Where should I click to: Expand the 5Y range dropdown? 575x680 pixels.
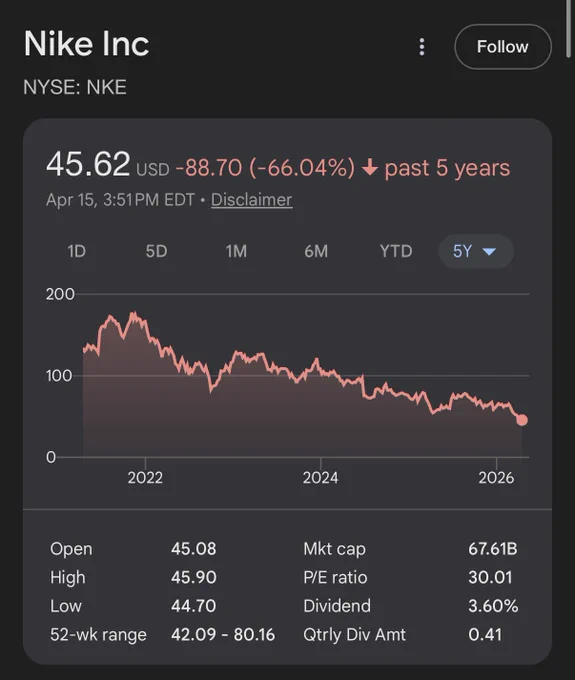click(x=476, y=251)
